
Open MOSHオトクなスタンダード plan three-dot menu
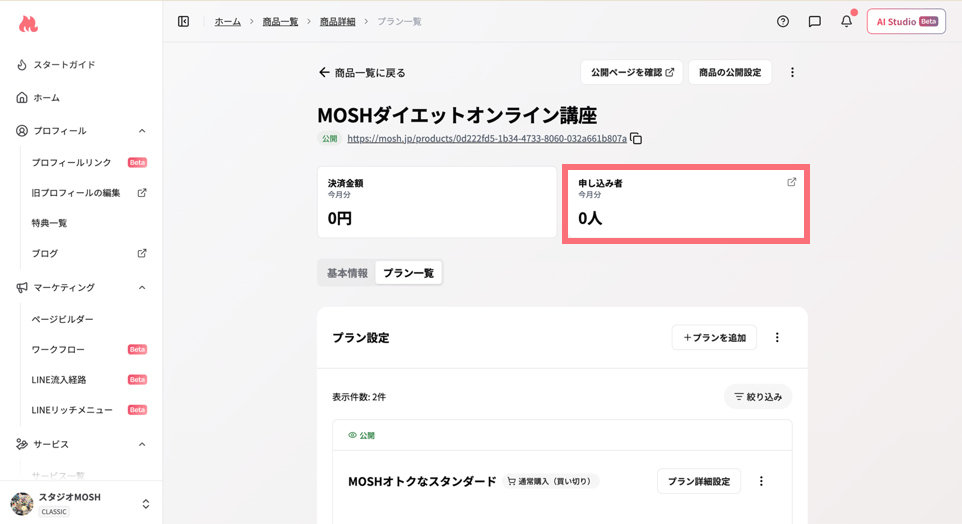(x=761, y=481)
